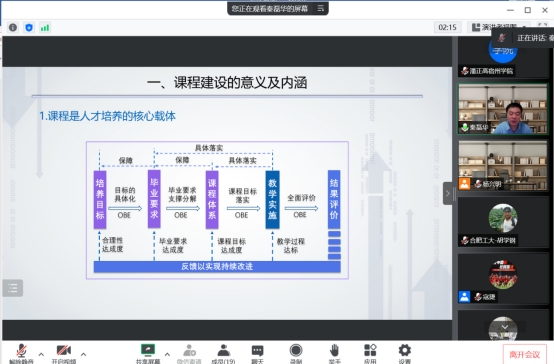This screenshot has height=364, width=554.
Task: Collapse the participant video side panel
Action: coord(448,193)
